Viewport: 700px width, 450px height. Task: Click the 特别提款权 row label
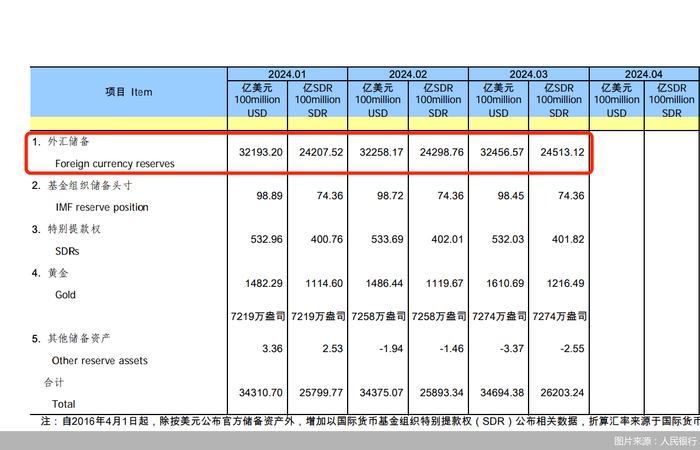[74, 229]
